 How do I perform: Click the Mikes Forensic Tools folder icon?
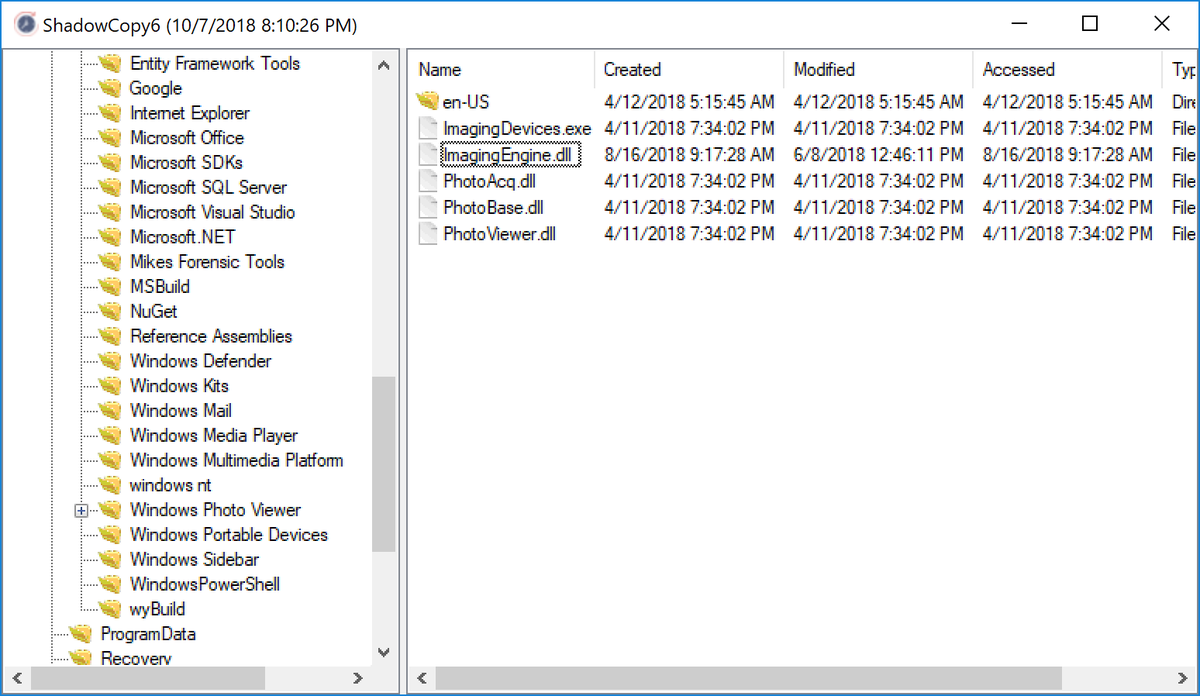tap(109, 261)
